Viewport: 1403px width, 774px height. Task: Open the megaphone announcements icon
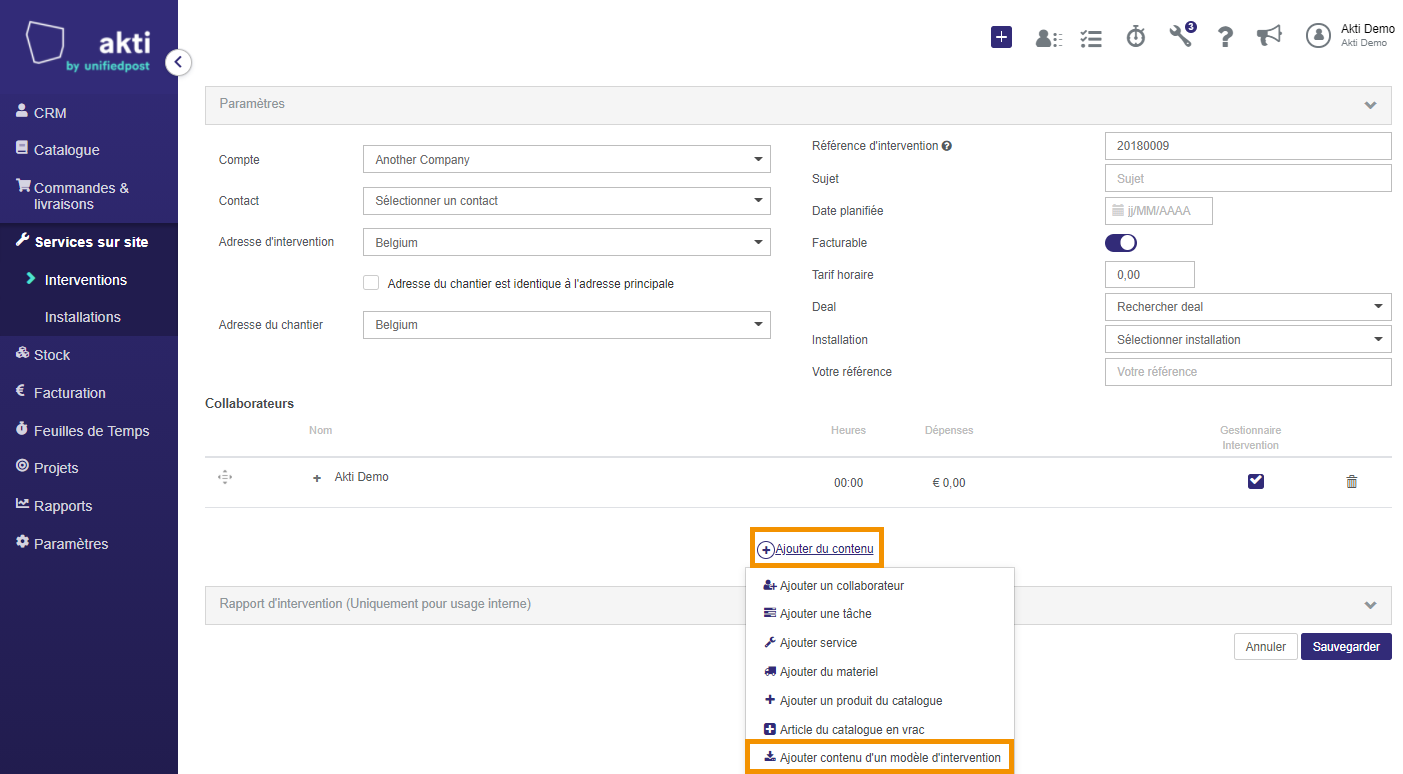tap(1269, 36)
